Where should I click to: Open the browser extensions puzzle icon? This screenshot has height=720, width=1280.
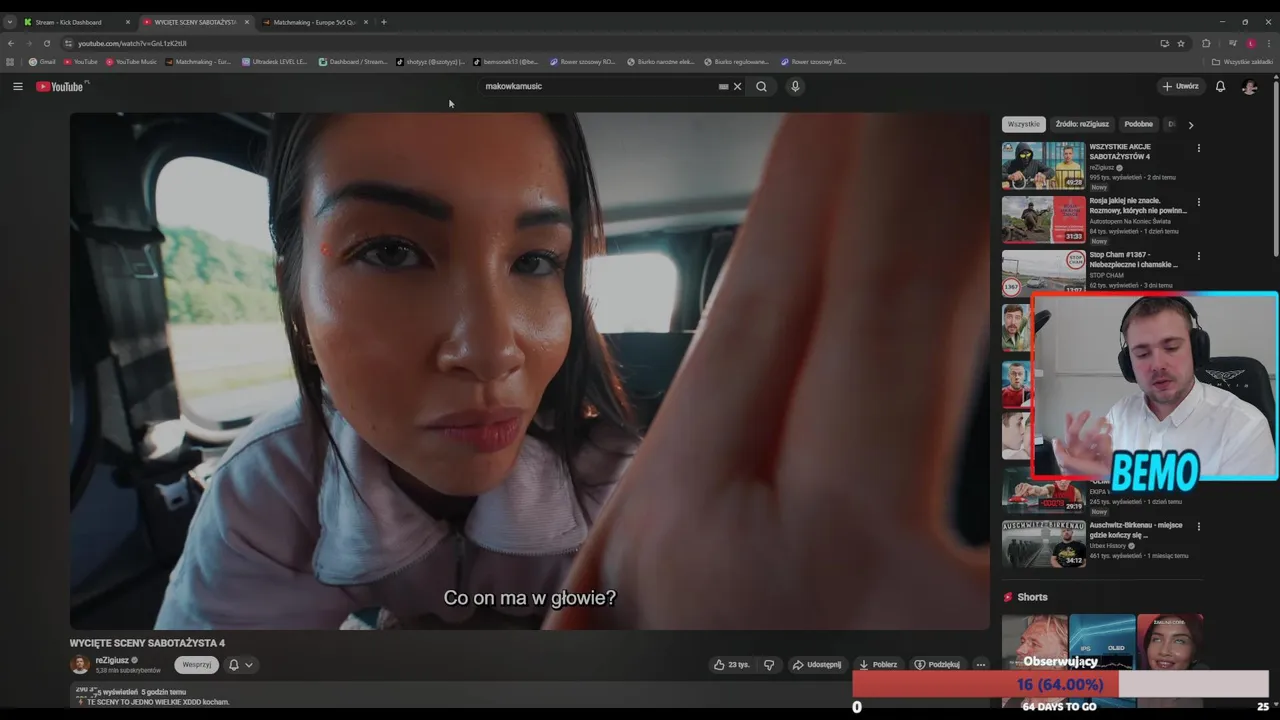click(1206, 43)
